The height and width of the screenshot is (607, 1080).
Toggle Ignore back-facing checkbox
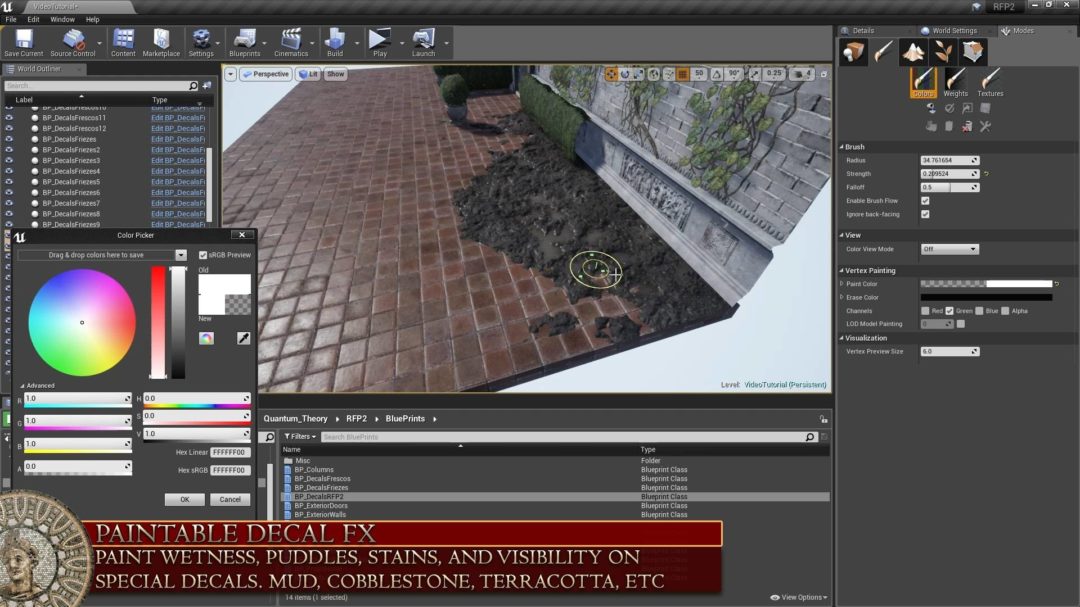click(x=925, y=214)
